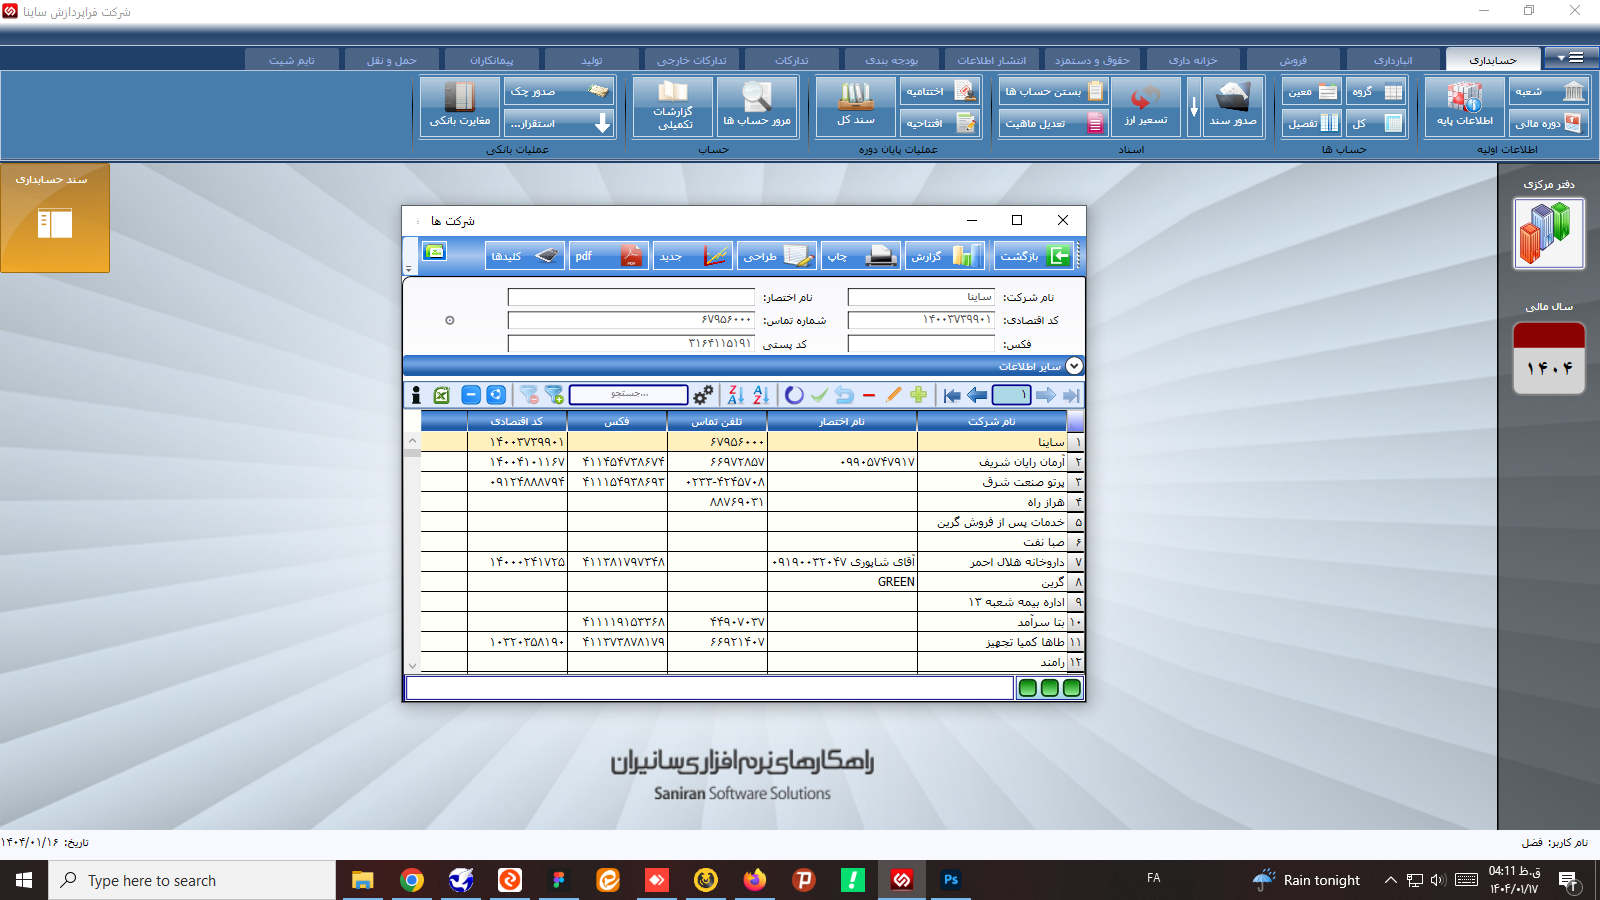This screenshot has height=900, width=1600.
Task: Switch to the فروش ribbon tab
Action: tap(1297, 58)
